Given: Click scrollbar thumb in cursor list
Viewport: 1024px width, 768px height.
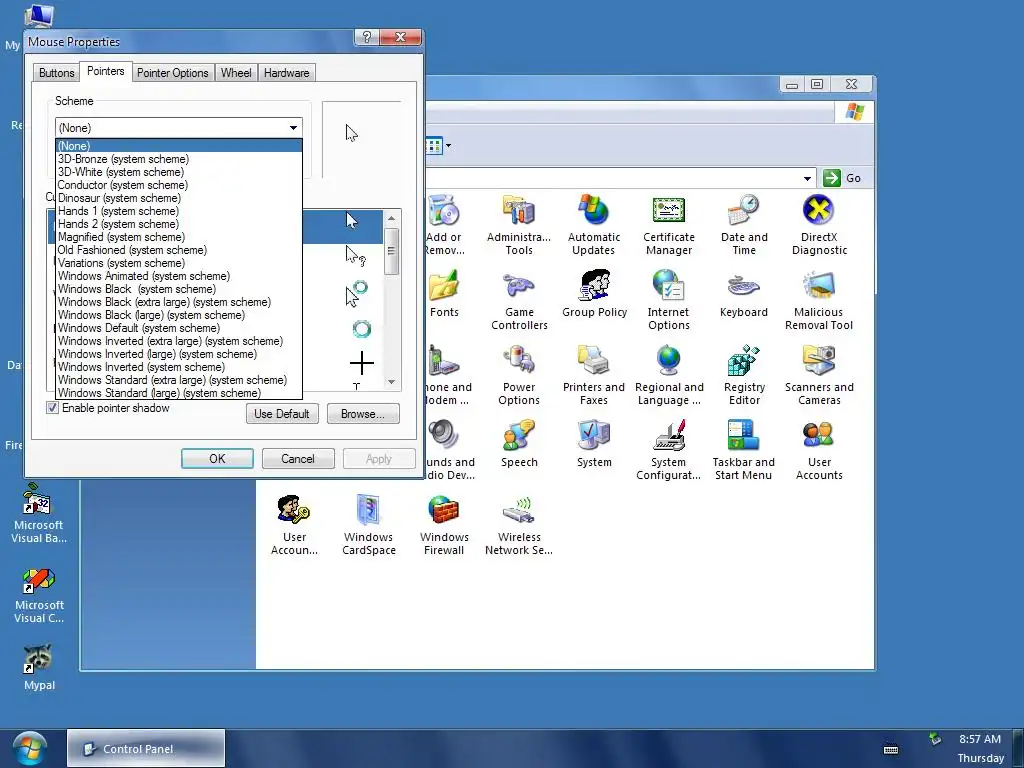Looking at the screenshot, I should [x=391, y=251].
